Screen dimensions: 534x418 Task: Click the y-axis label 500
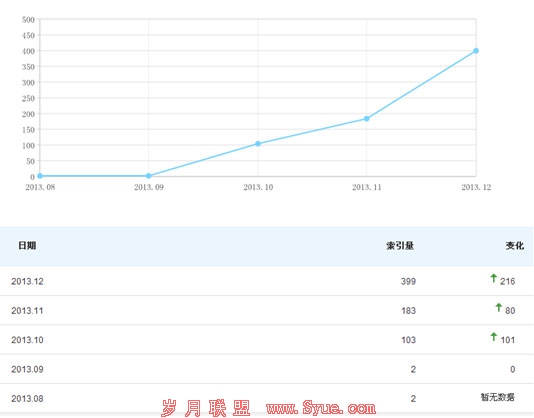(28, 20)
